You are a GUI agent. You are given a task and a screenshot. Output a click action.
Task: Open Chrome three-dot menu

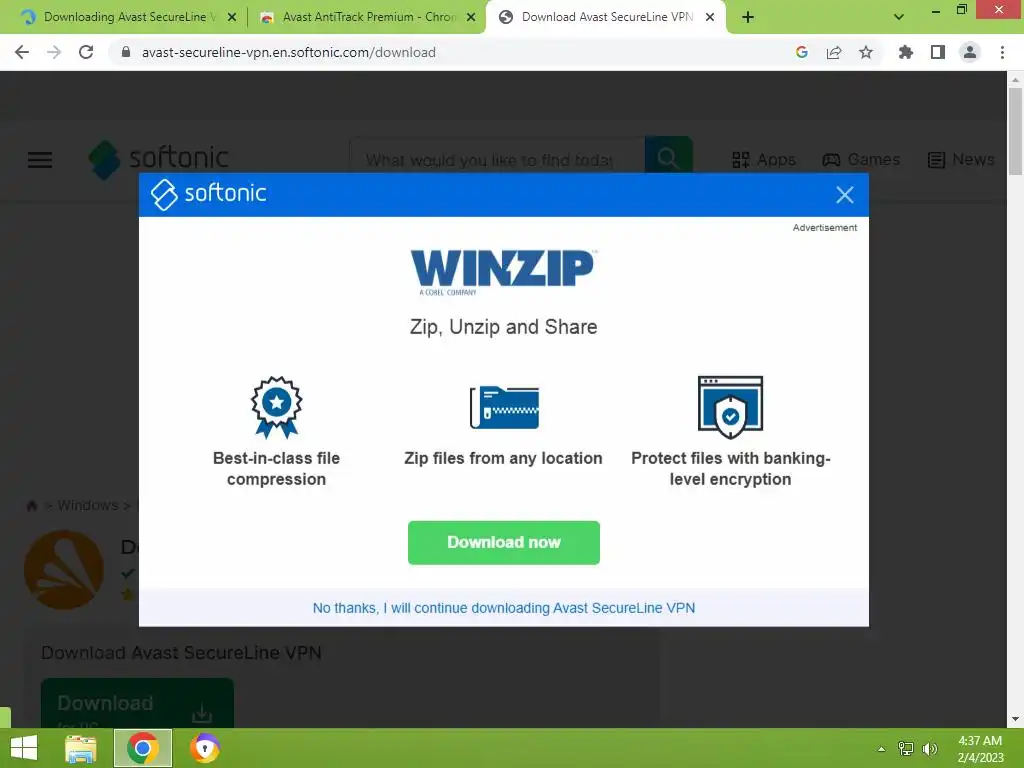[x=1002, y=52]
